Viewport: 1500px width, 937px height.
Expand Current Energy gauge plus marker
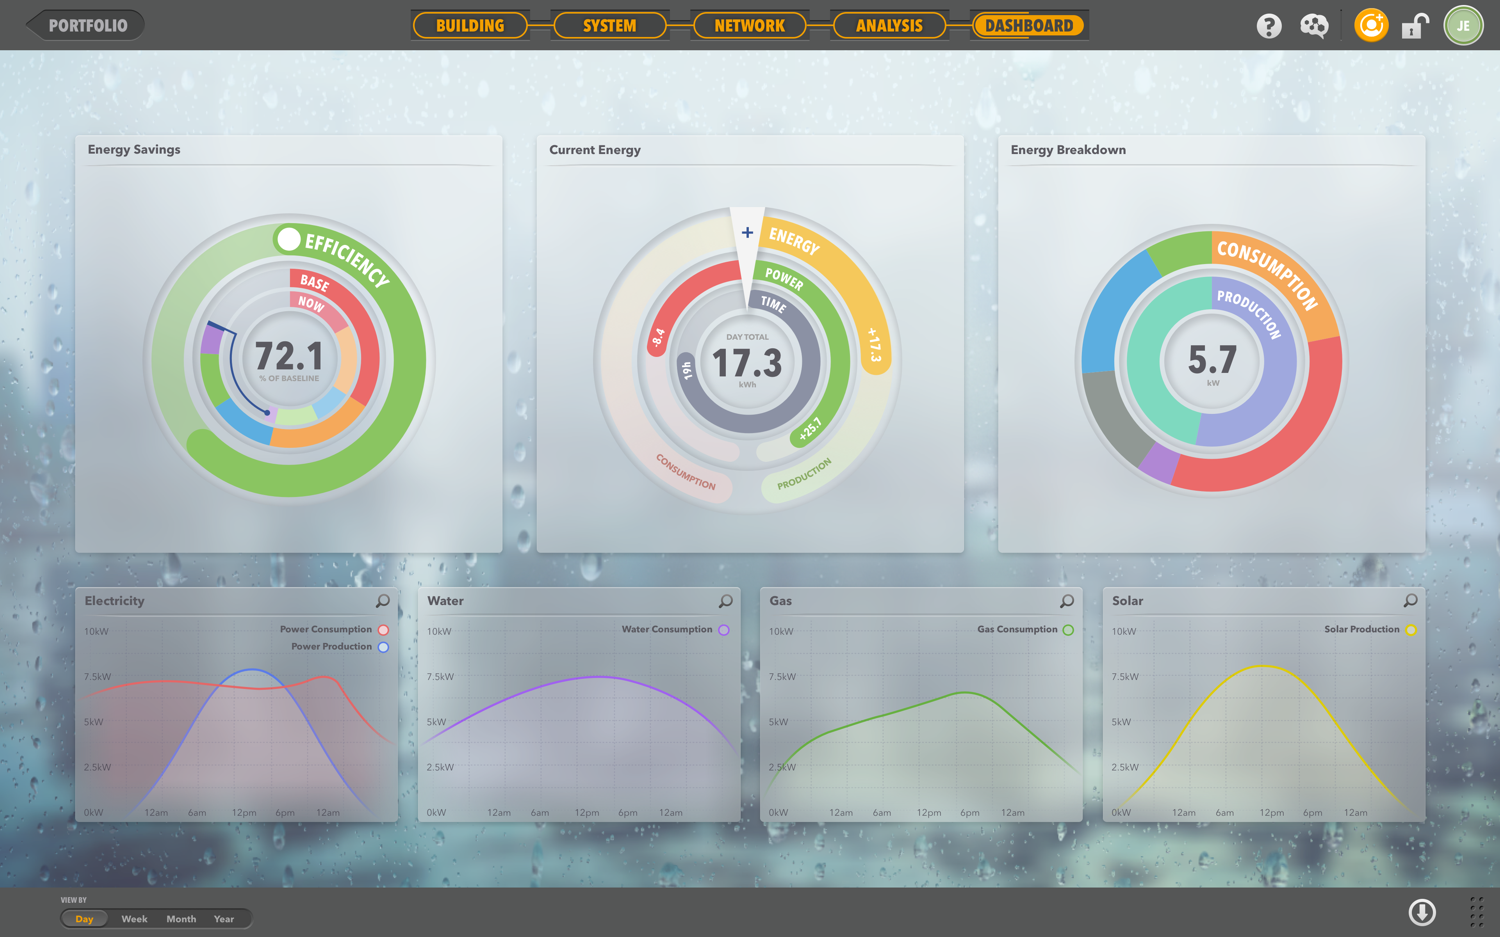[747, 233]
